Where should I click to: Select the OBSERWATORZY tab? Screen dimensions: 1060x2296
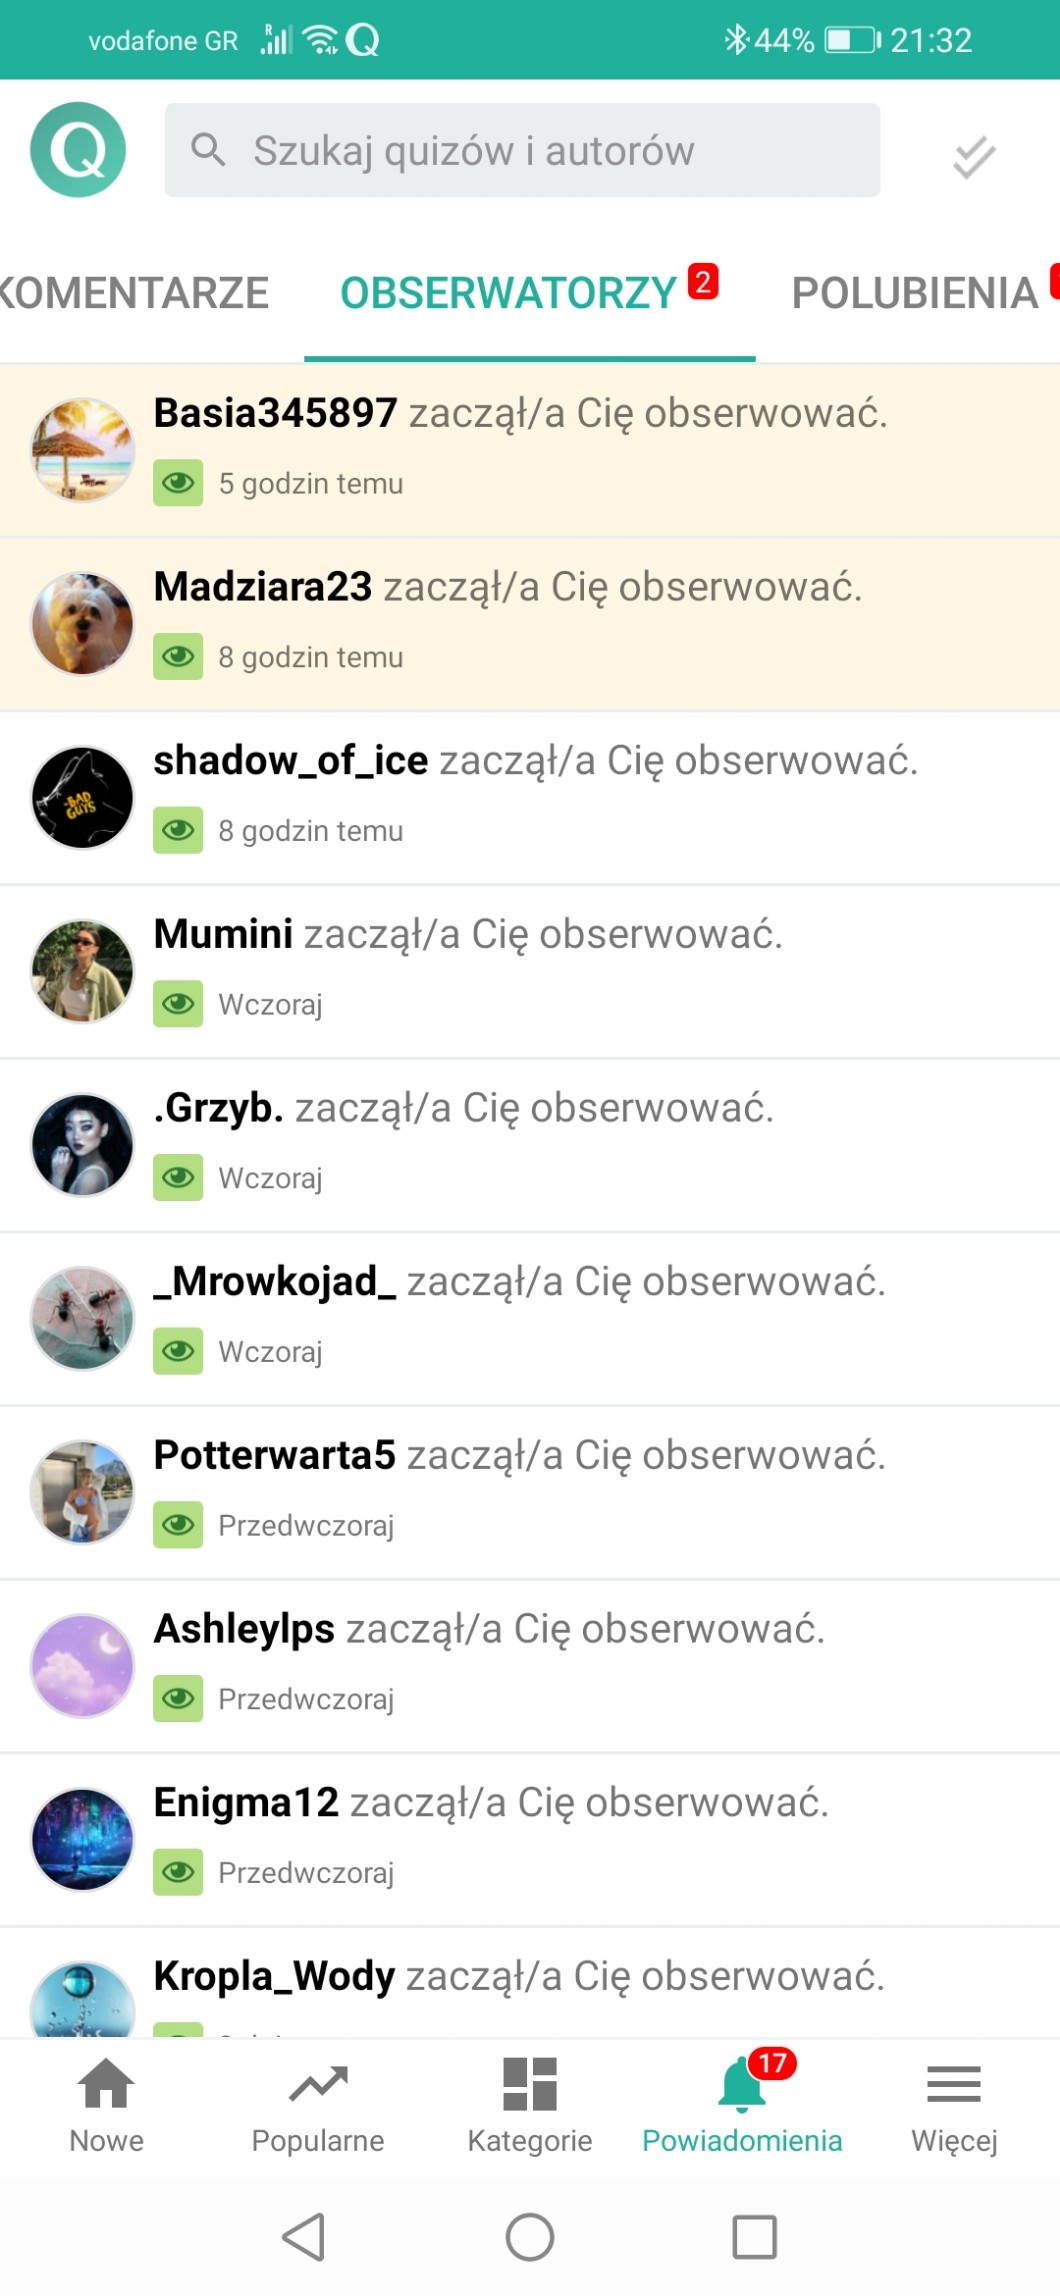point(509,293)
